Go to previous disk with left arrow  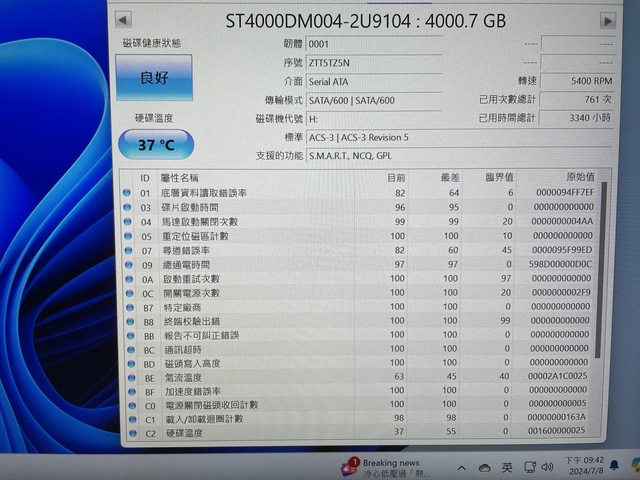(122, 19)
